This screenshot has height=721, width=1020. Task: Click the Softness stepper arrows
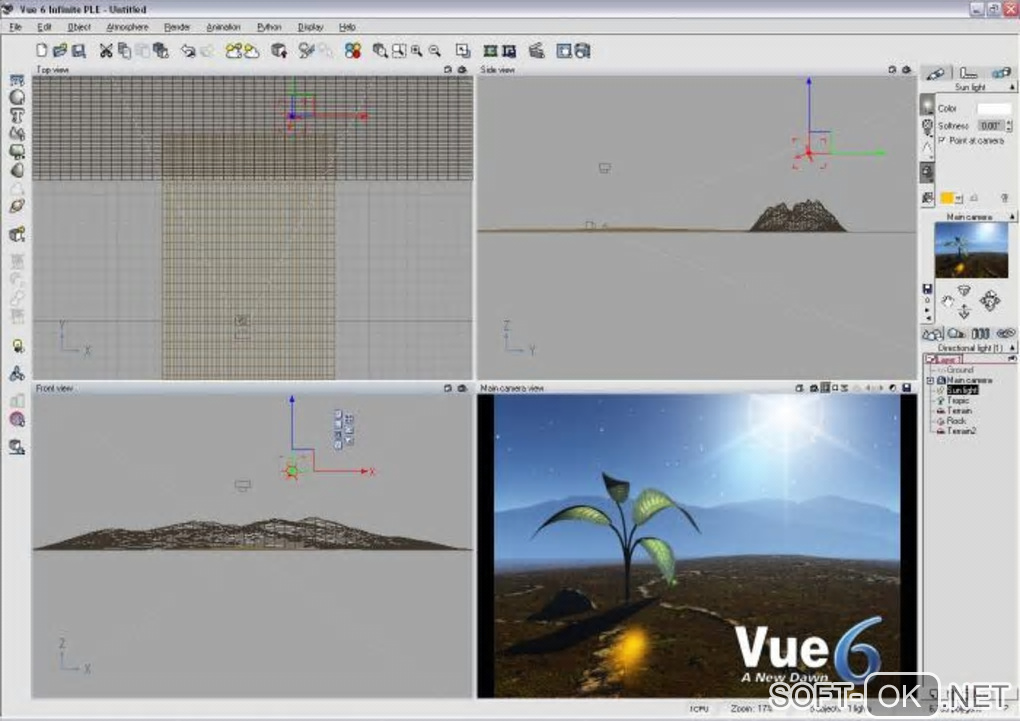(x=1009, y=126)
